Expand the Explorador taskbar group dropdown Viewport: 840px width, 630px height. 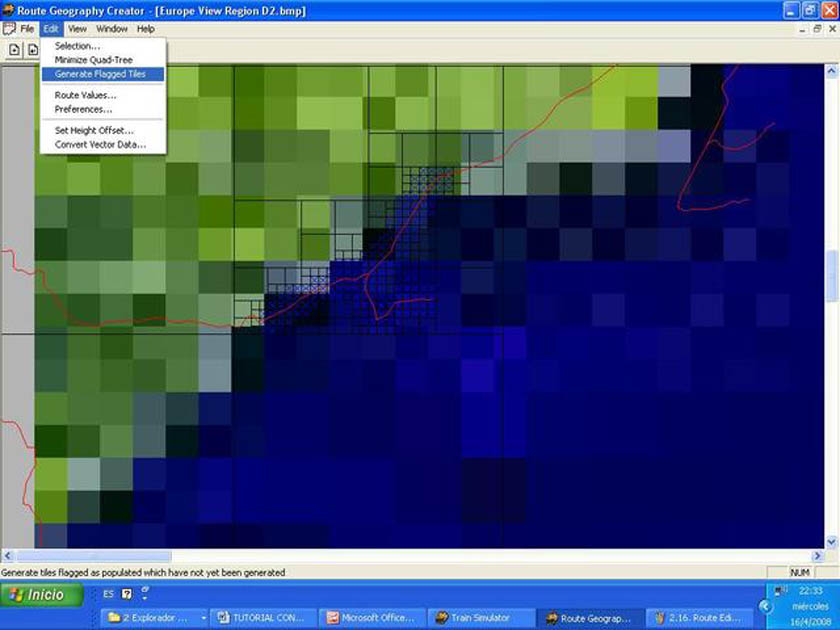pyautogui.click(x=204, y=618)
